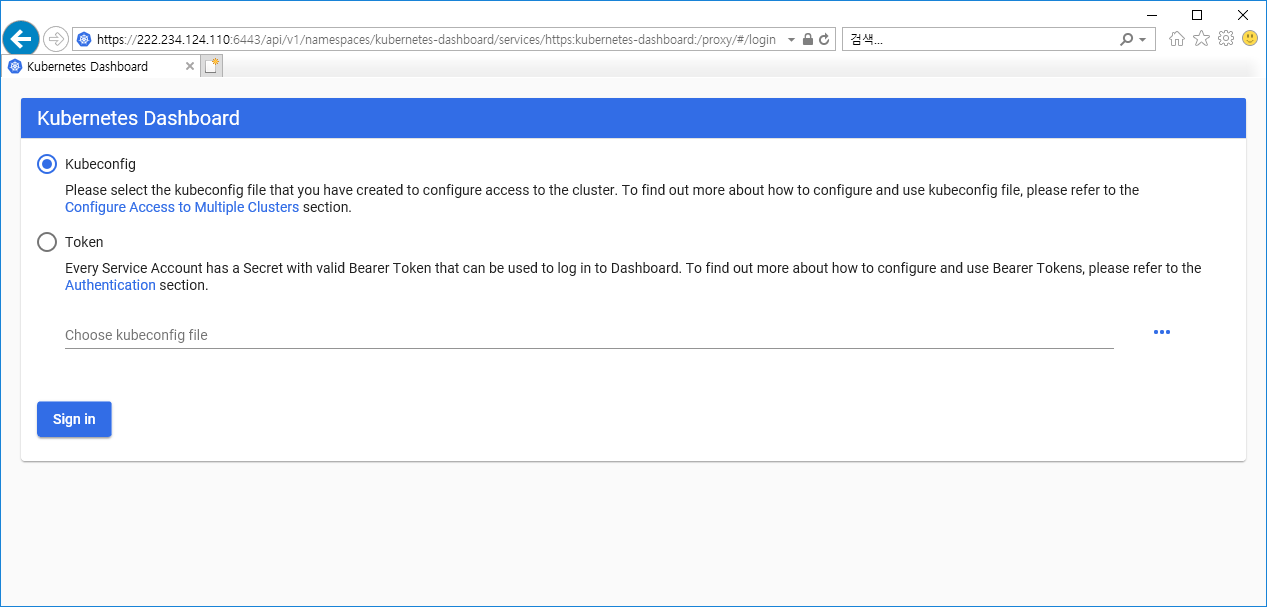Select the Token radio button
The height and width of the screenshot is (607, 1267).
(47, 242)
